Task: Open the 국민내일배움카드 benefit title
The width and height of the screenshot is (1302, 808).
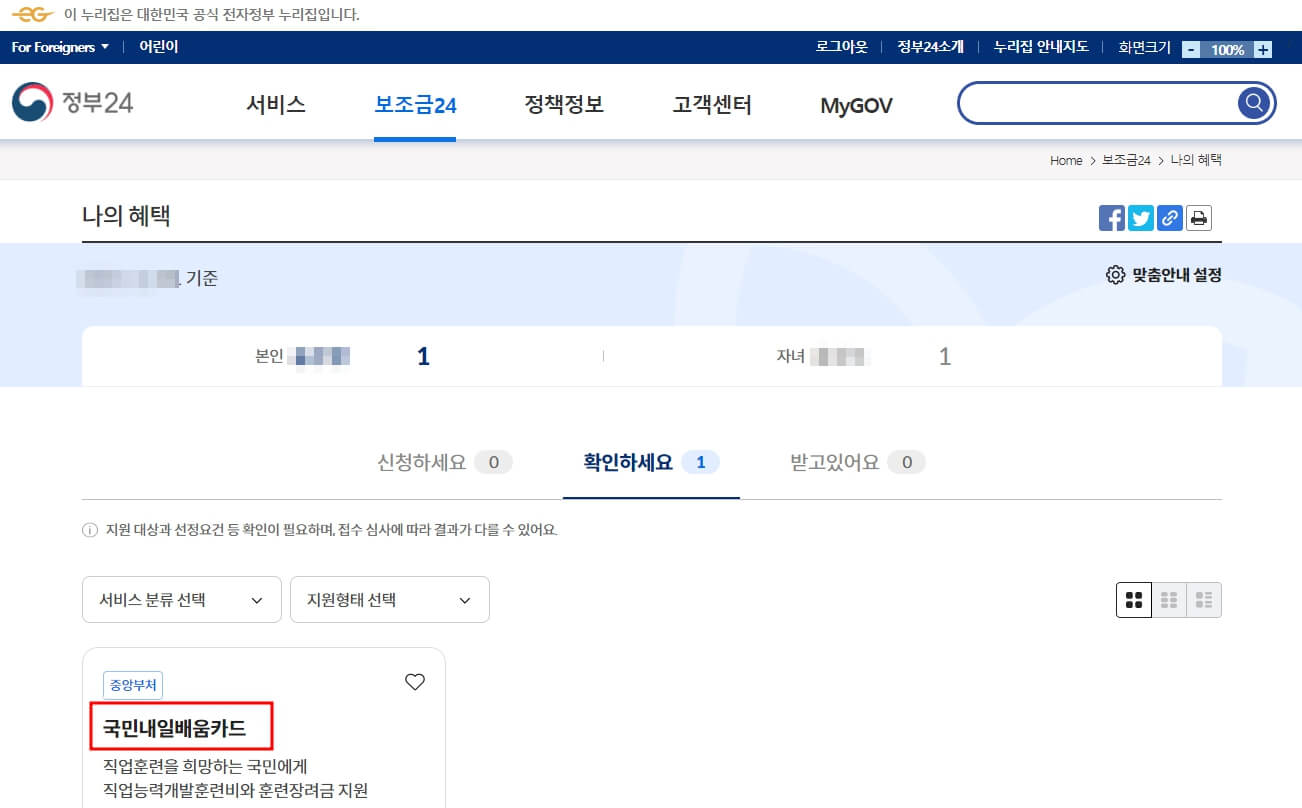Action: click(175, 728)
